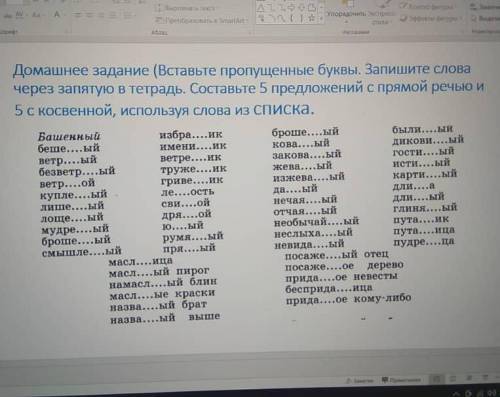This screenshot has height=397, width=500.
Task: Start slideshow from status bar icon
Action: 484,377
